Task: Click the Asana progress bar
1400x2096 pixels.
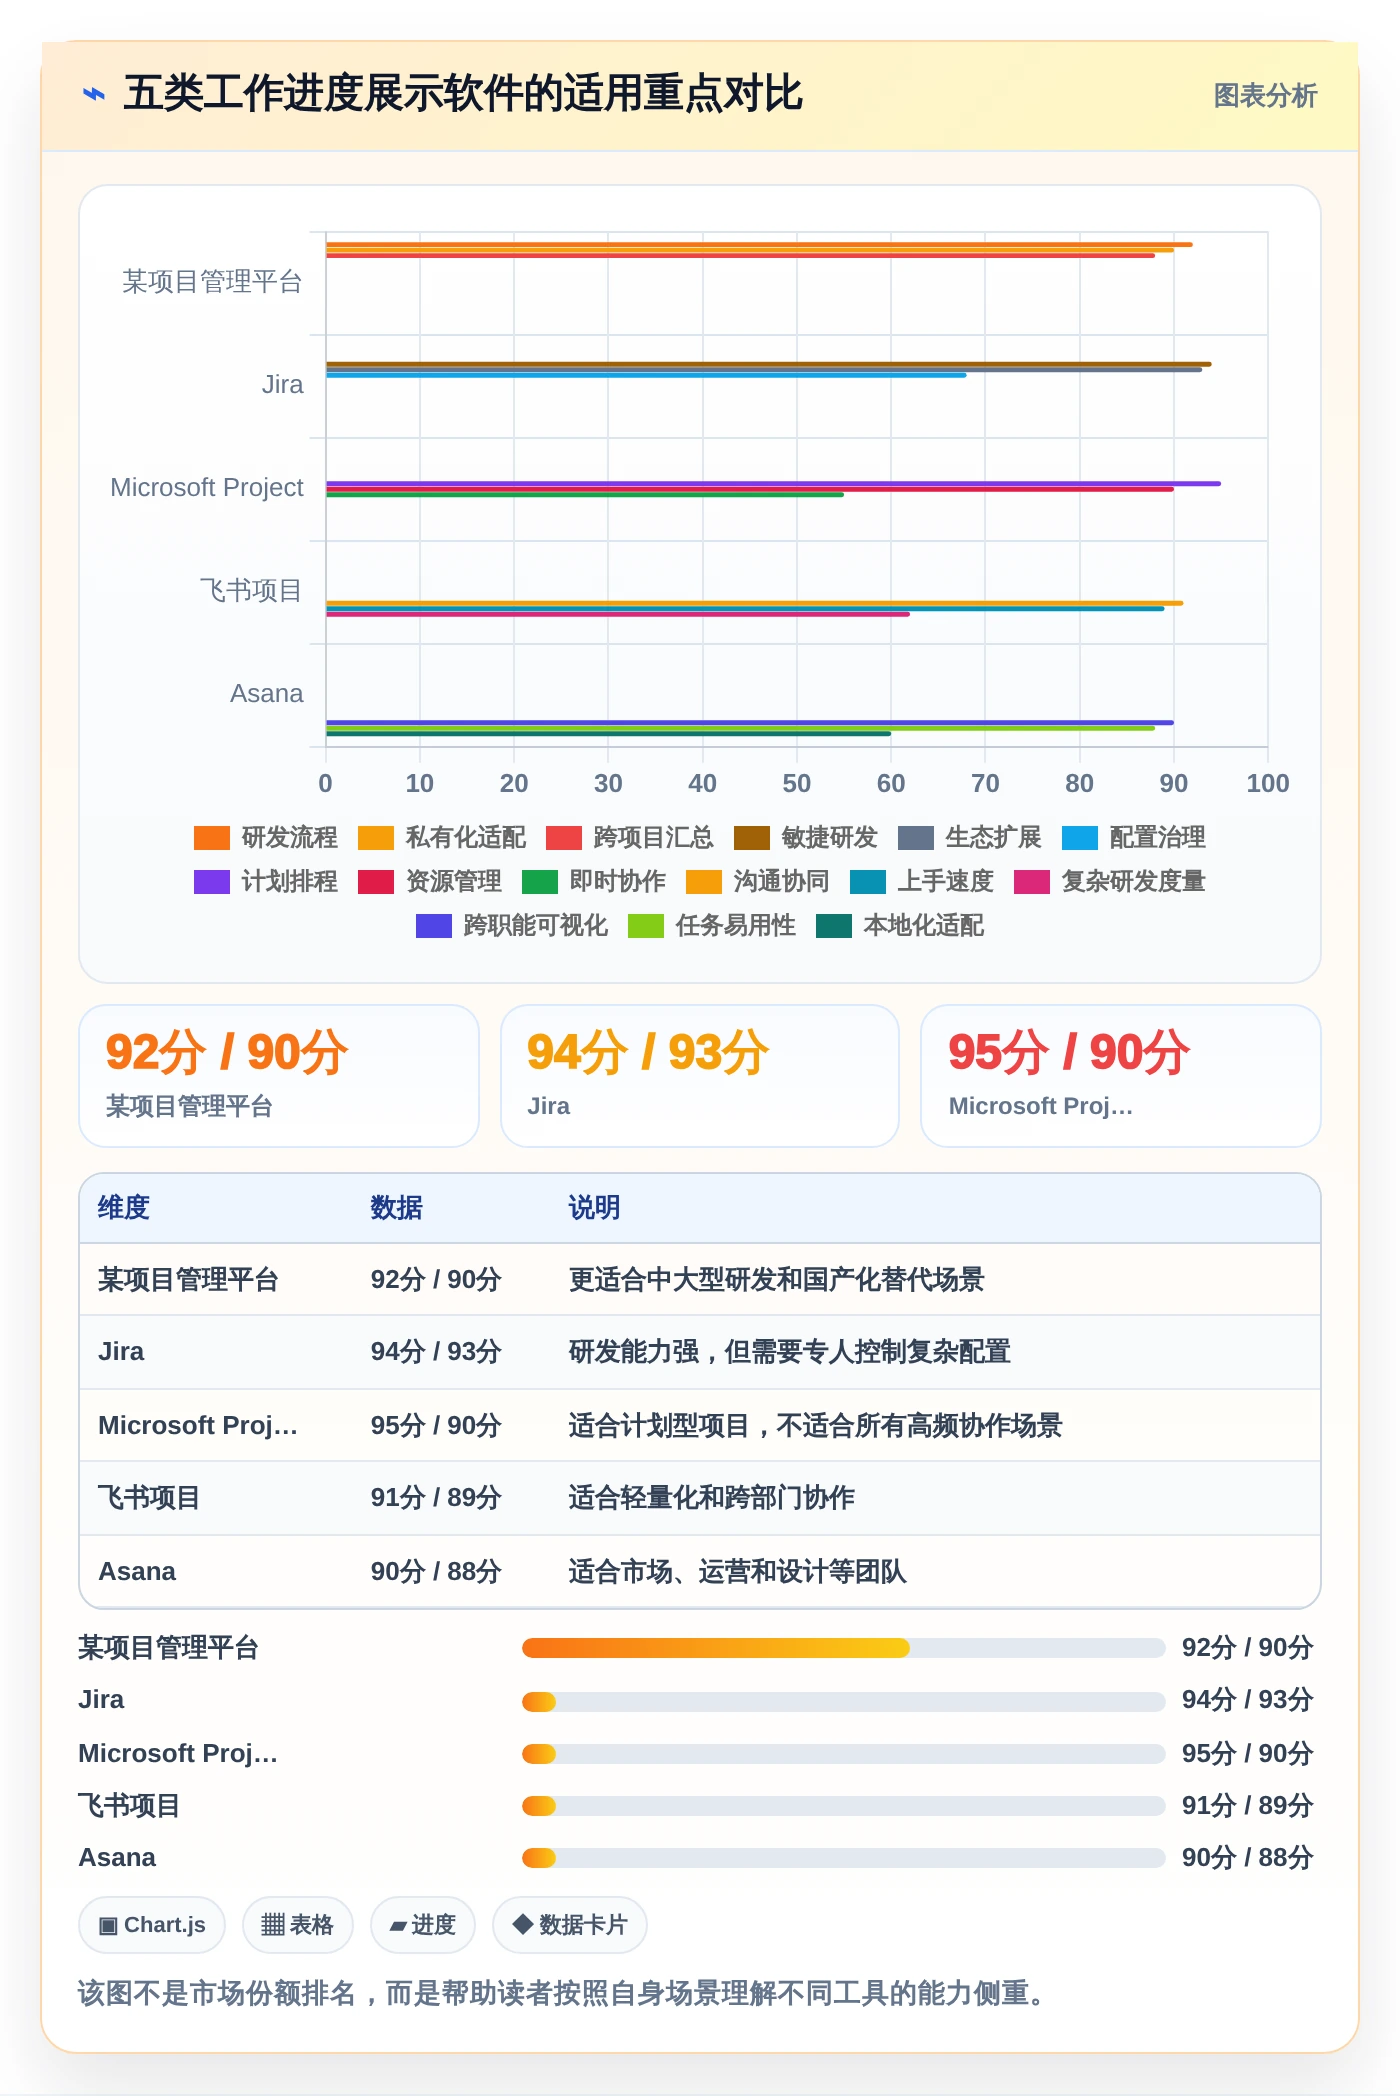Action: click(x=843, y=1858)
